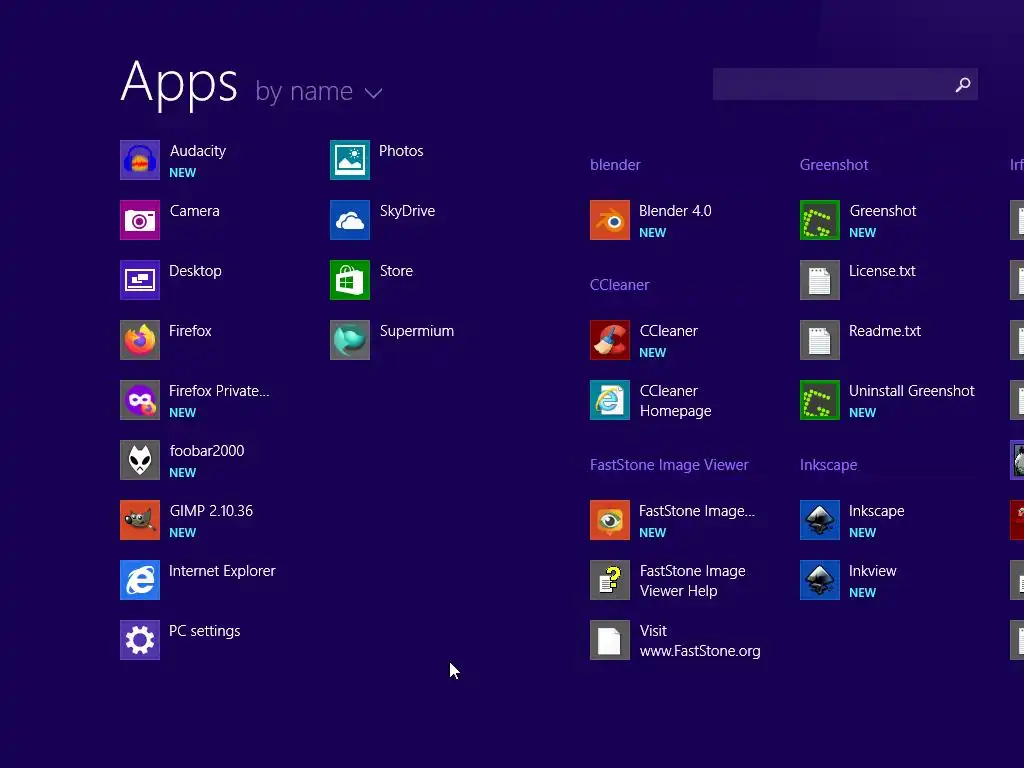Click the 'Store' label text
Viewport: 1024px width, 768px height.
(396, 271)
